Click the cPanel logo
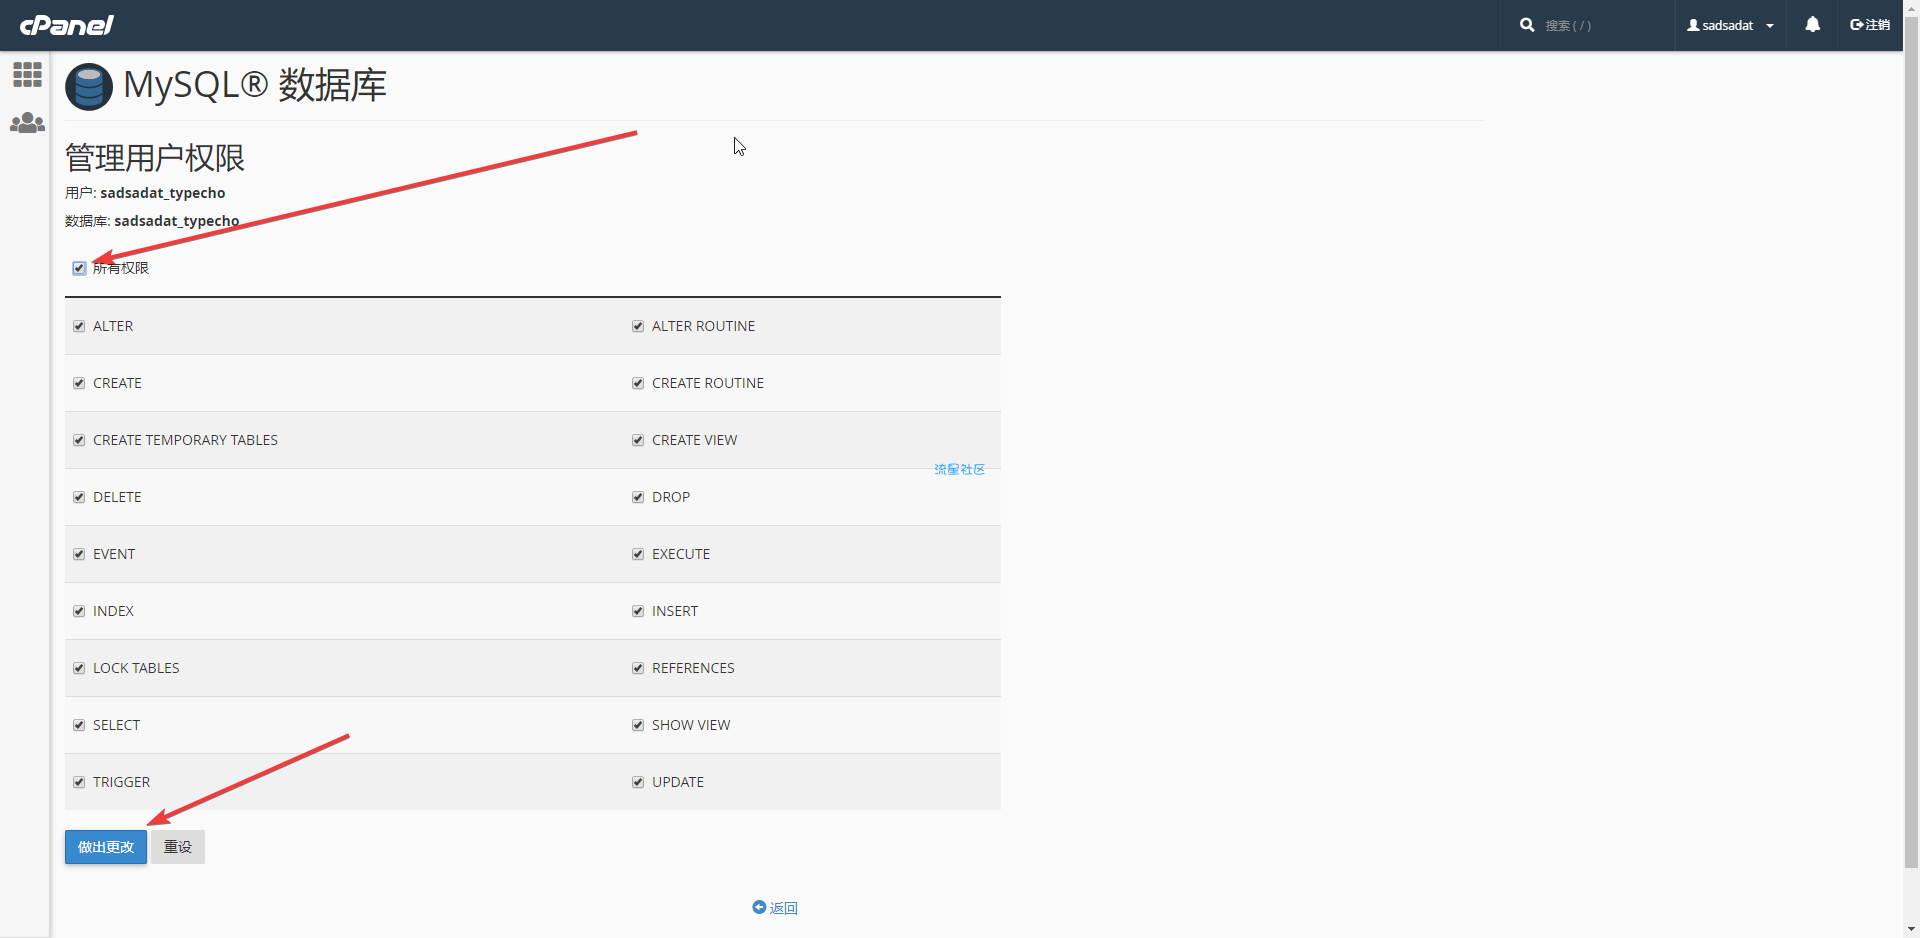The width and height of the screenshot is (1920, 938). pyautogui.click(x=67, y=25)
